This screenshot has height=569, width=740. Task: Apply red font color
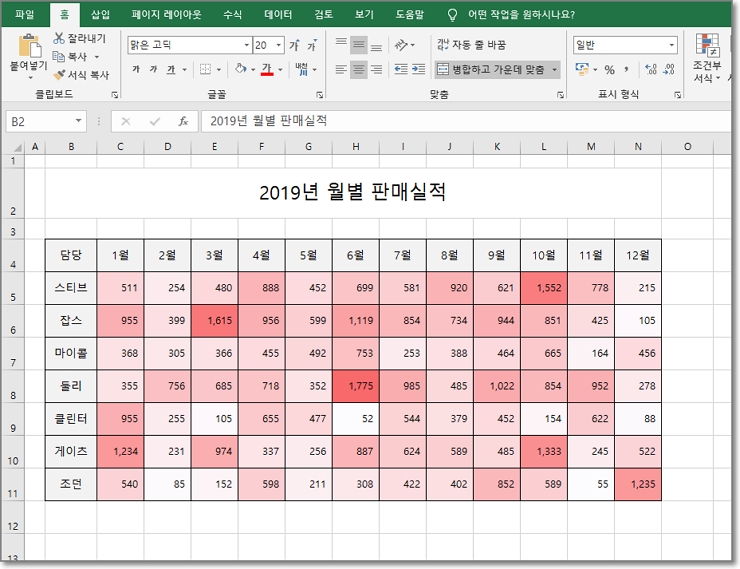[267, 69]
